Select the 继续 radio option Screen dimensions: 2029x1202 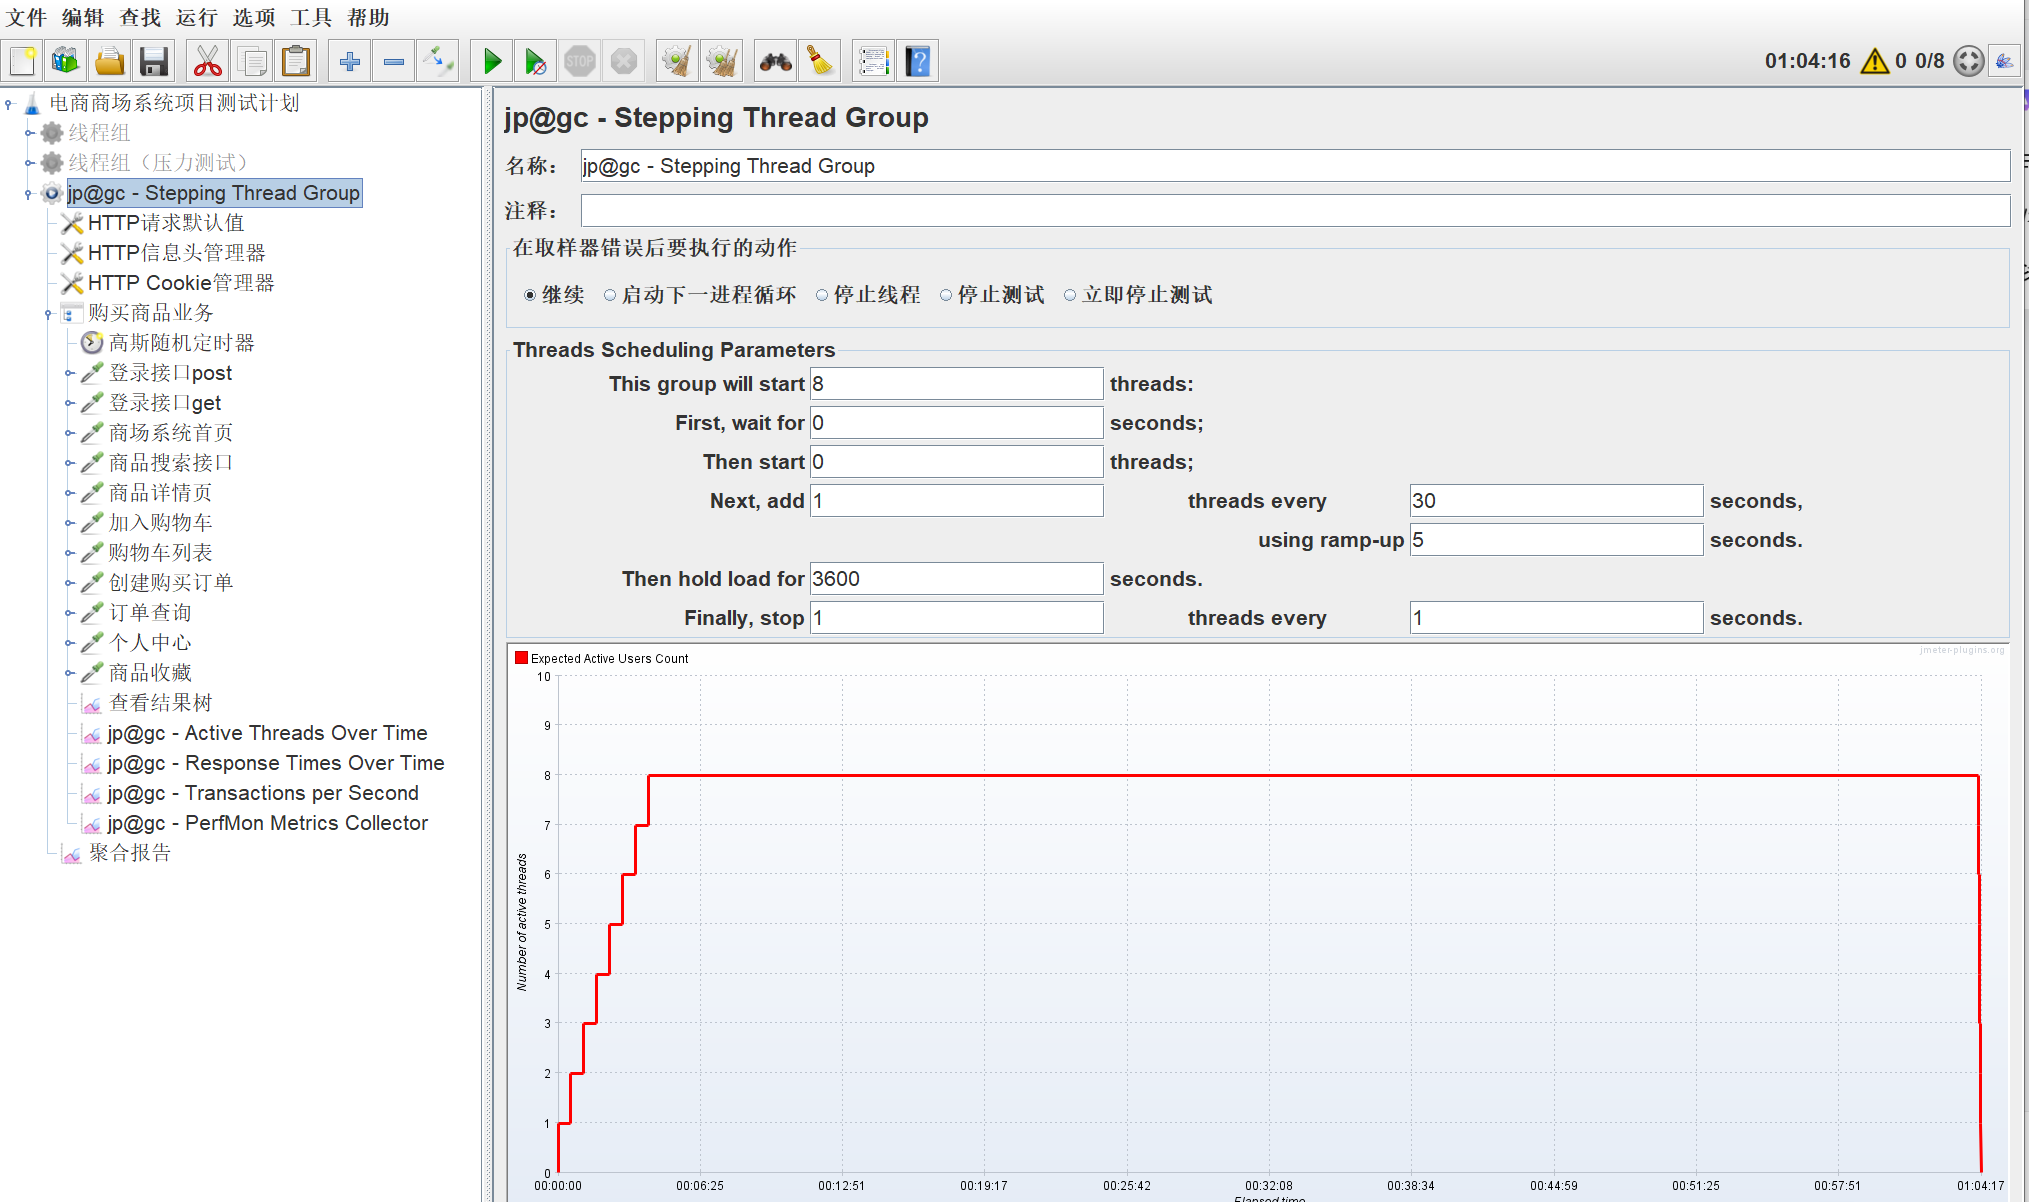click(530, 295)
